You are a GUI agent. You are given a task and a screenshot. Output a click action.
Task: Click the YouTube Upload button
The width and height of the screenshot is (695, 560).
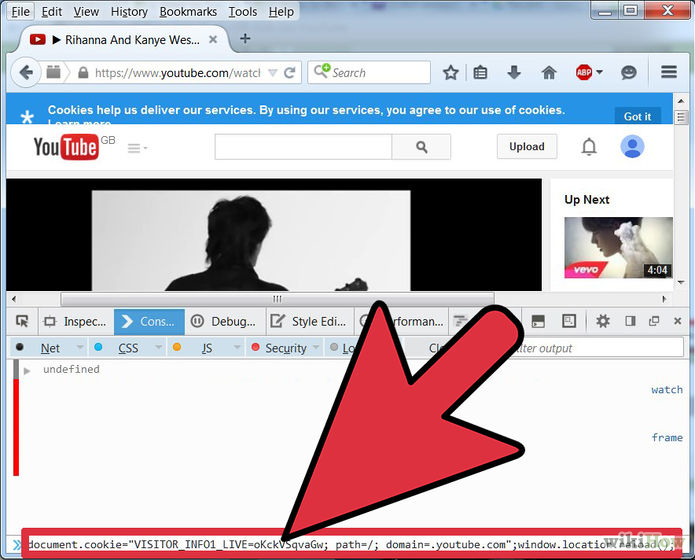click(527, 147)
